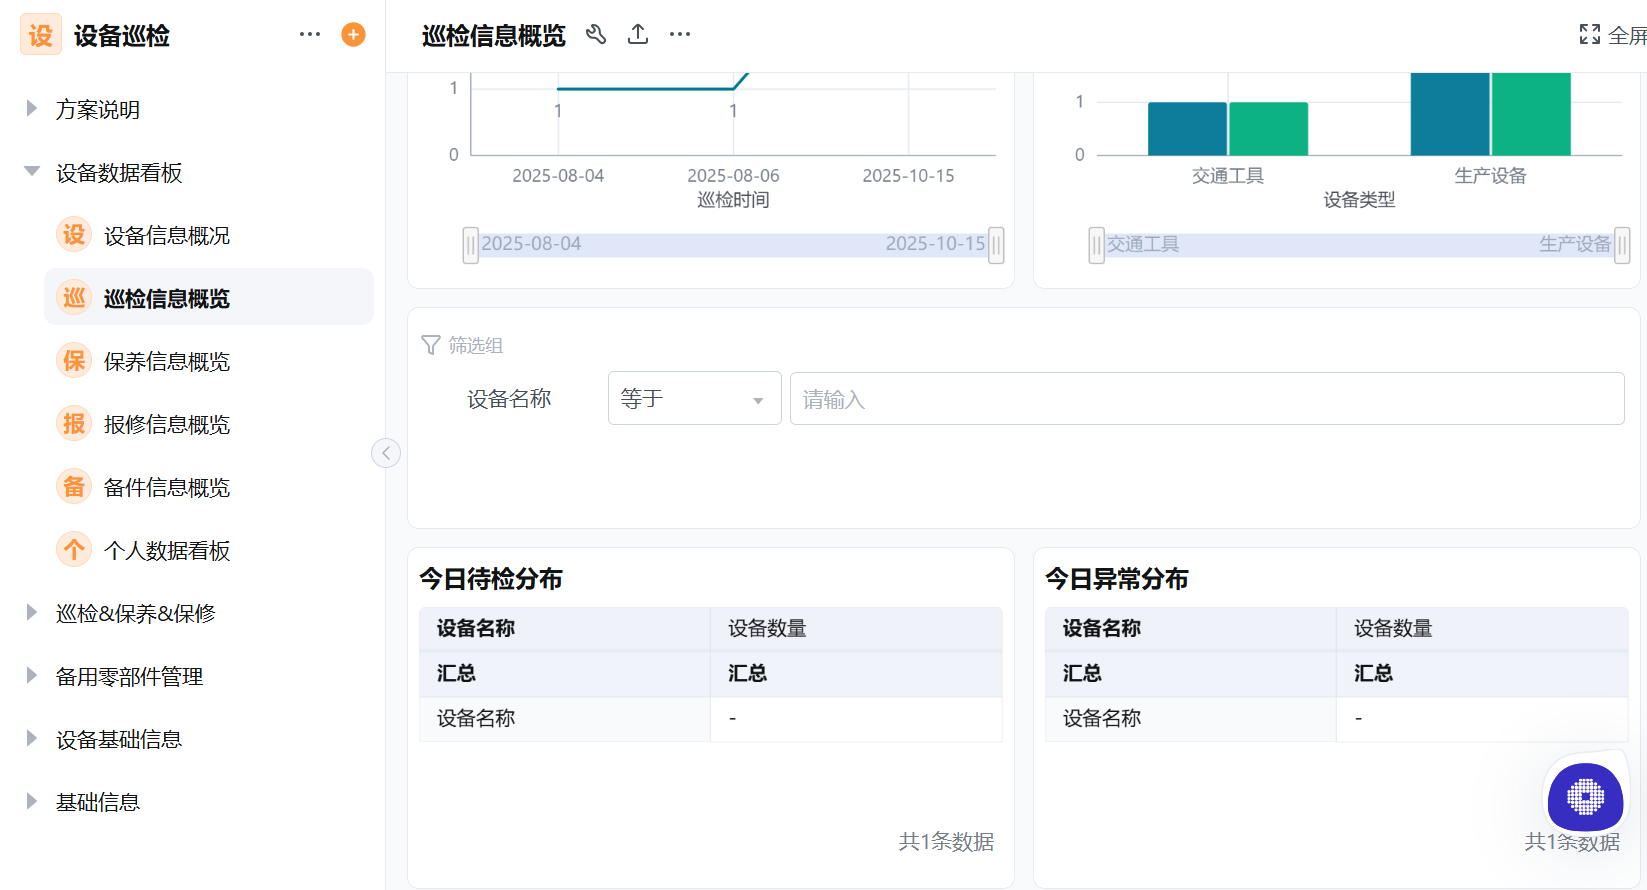Select 巡检信息概览 in sidebar
The width and height of the screenshot is (1647, 890).
(209, 297)
